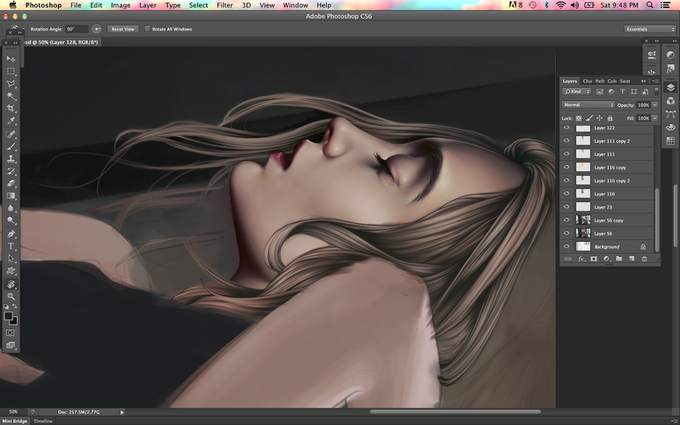
Task: Toggle Quick Mask mode
Action: [x=10, y=333]
